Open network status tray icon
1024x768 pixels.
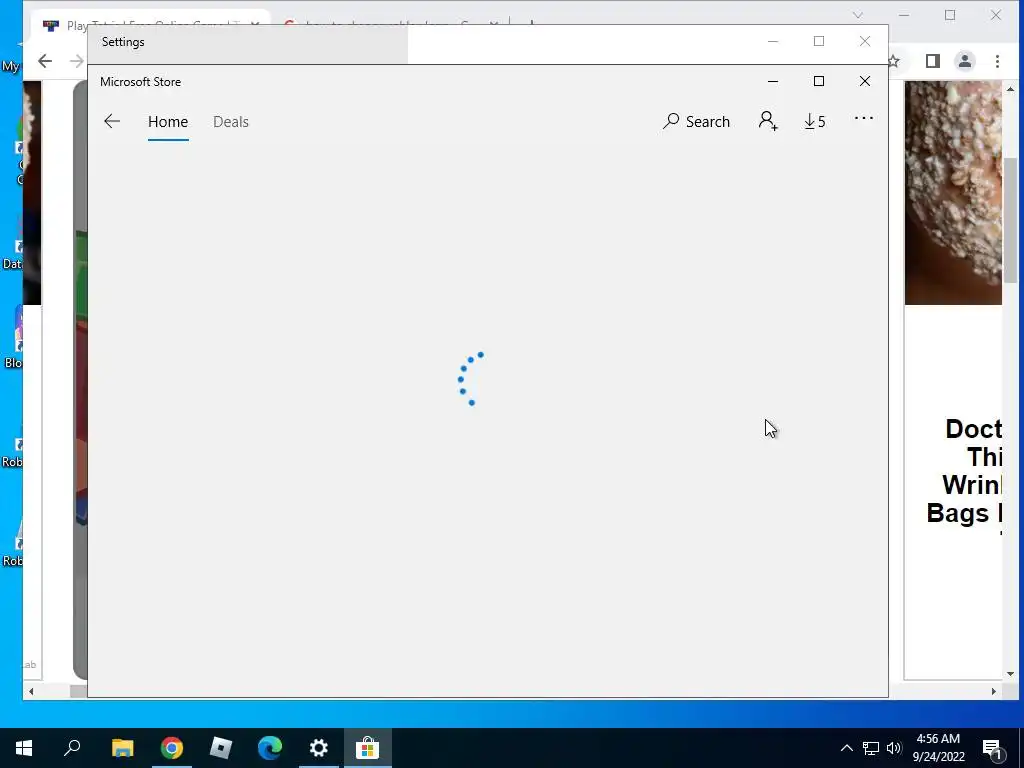(871, 748)
